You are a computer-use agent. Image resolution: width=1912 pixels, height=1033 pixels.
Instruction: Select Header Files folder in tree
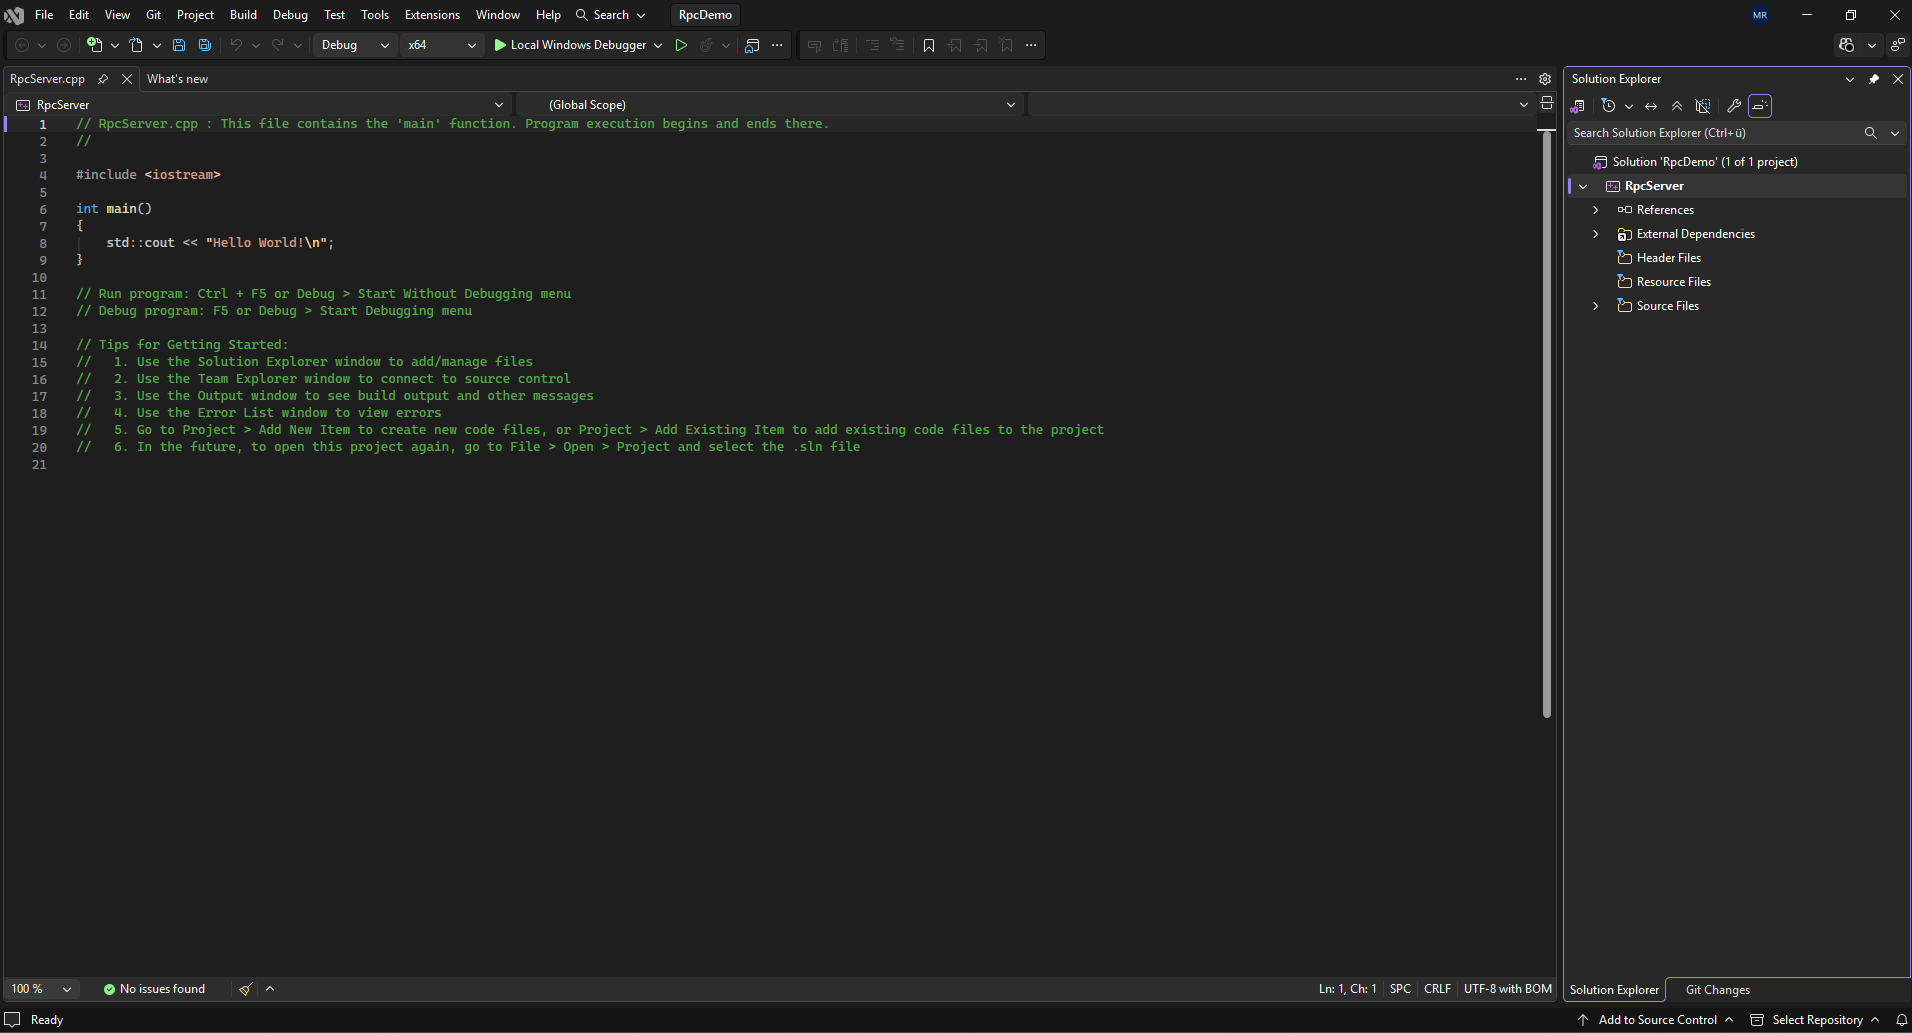(1668, 258)
